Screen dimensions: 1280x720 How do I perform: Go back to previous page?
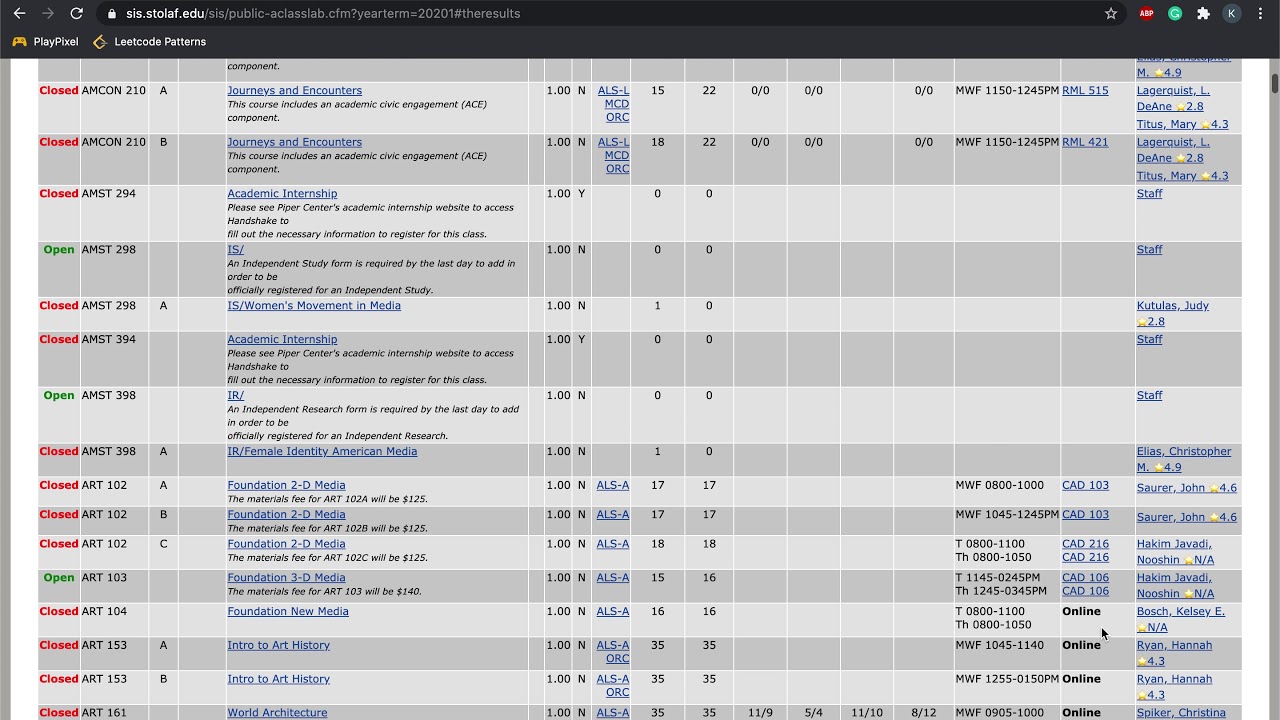click(x=19, y=13)
